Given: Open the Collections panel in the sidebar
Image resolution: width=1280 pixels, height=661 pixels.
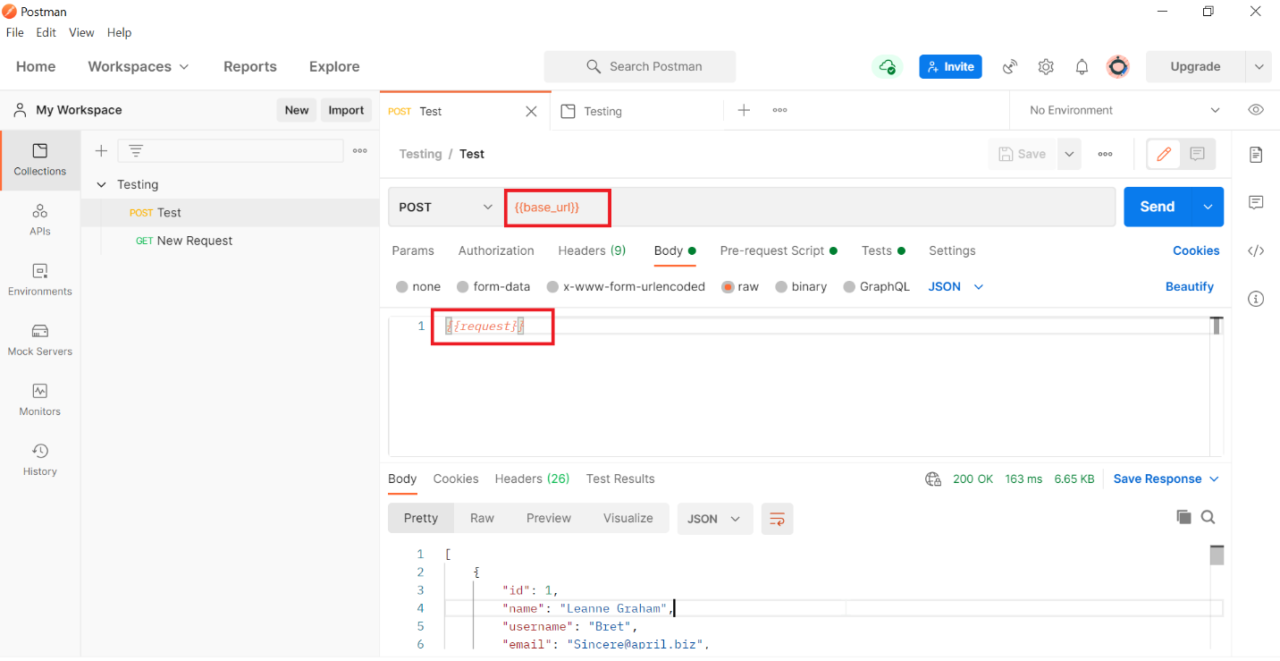Looking at the screenshot, I should (39, 160).
